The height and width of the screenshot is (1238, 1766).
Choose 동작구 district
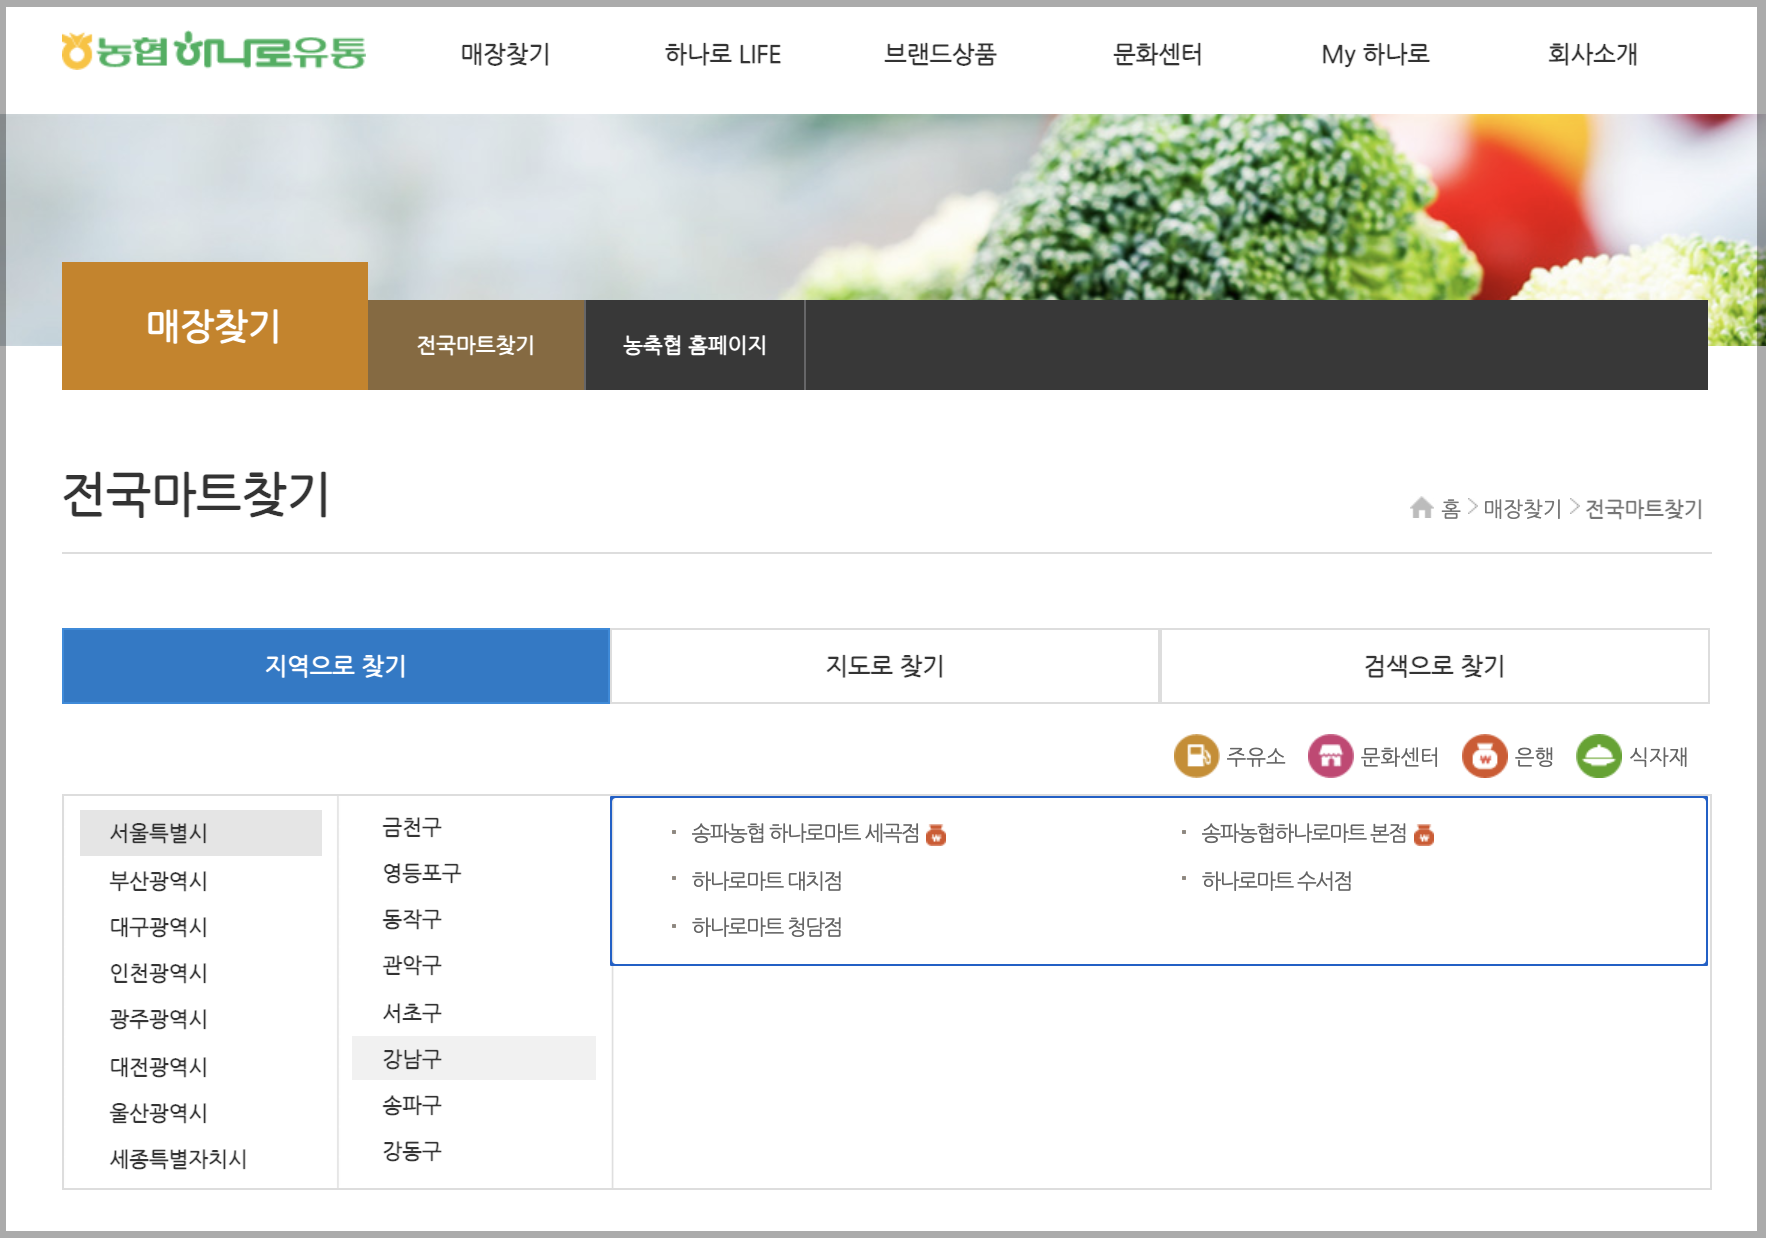tap(411, 919)
